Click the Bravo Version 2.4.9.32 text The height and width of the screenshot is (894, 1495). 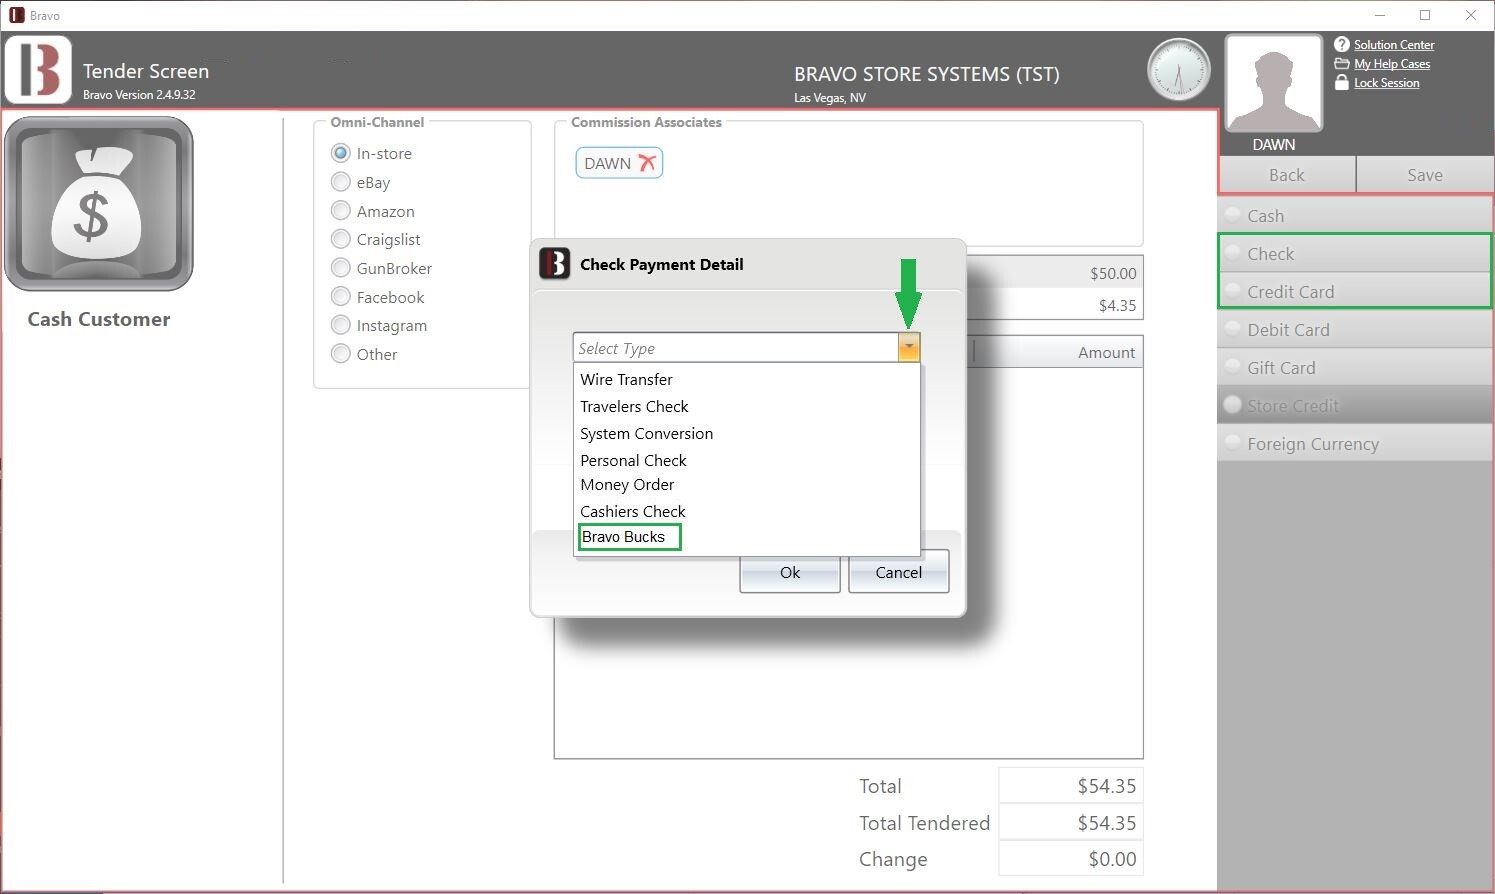pos(139,95)
